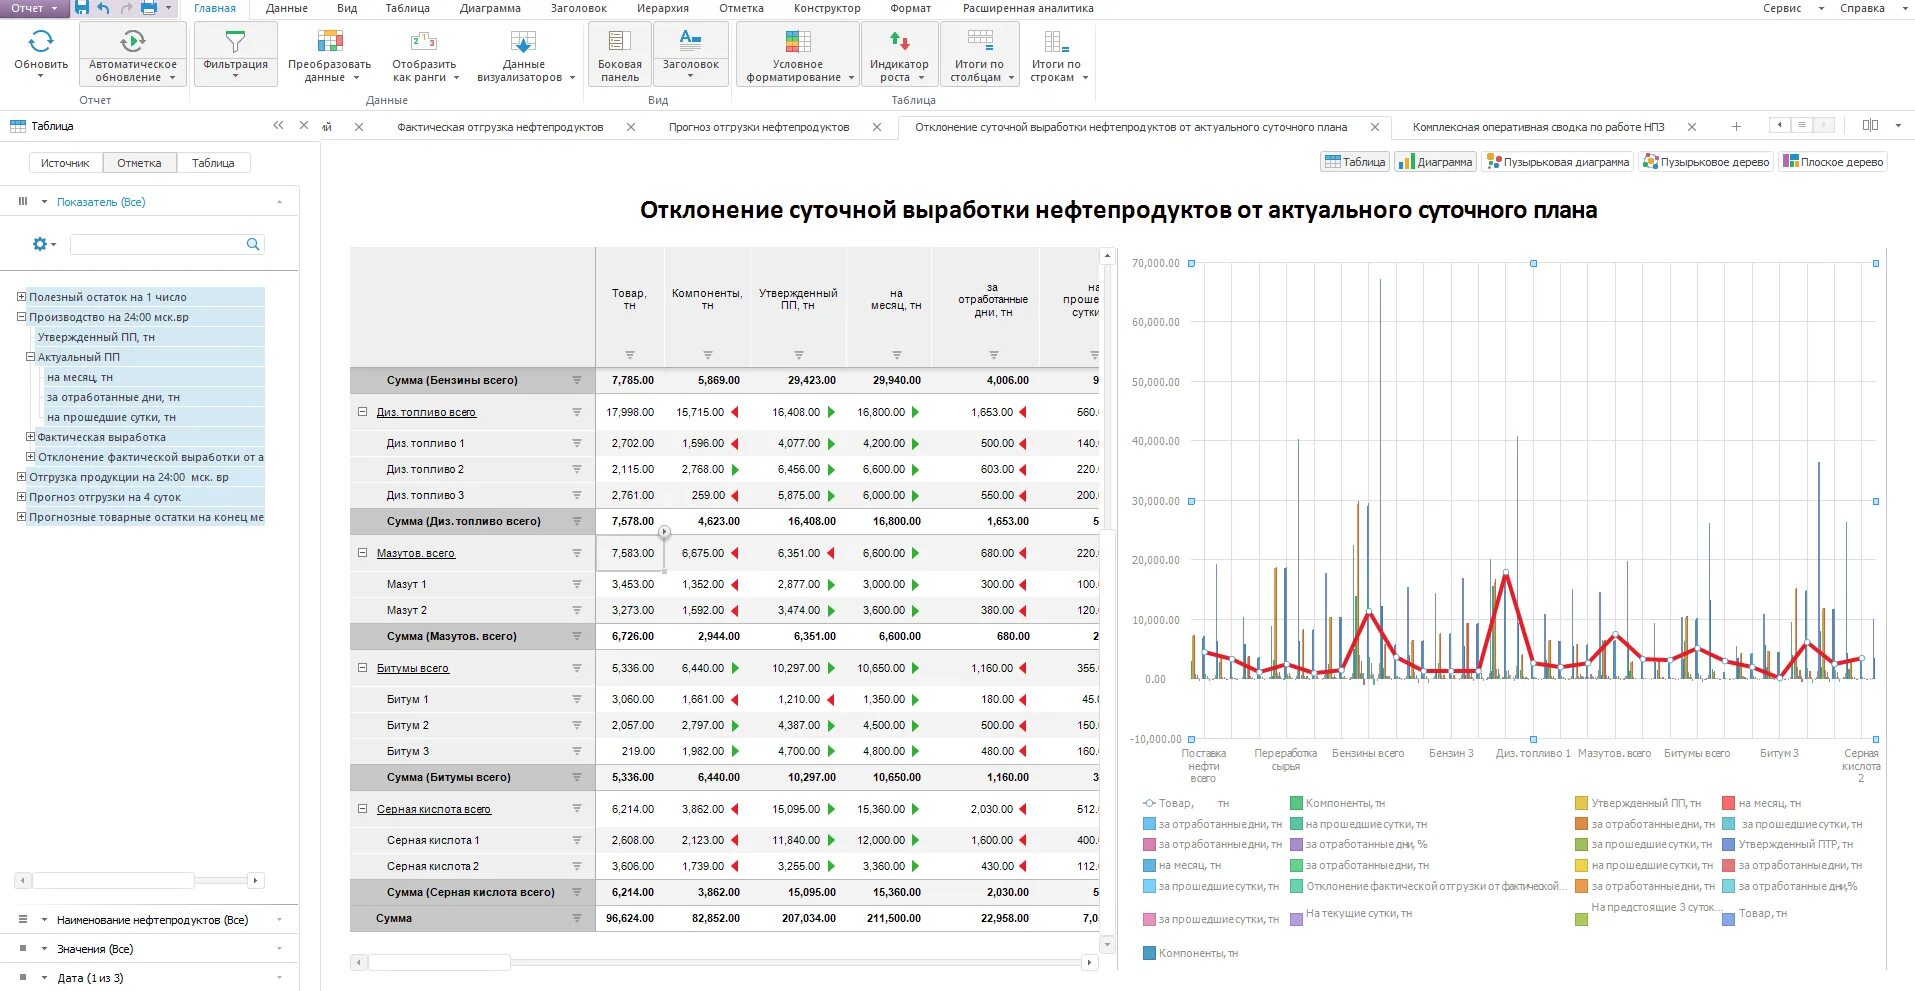
Task: Select Утвержденный ПП, тн tree item
Action: pos(96,337)
